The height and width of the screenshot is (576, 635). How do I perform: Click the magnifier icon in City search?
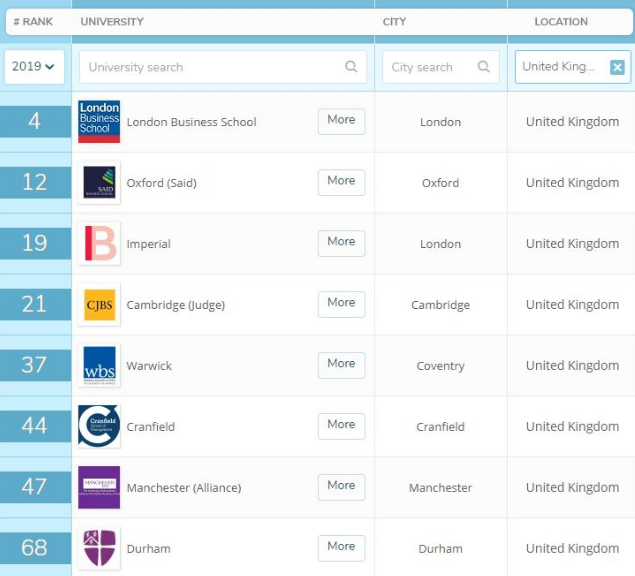click(x=484, y=67)
